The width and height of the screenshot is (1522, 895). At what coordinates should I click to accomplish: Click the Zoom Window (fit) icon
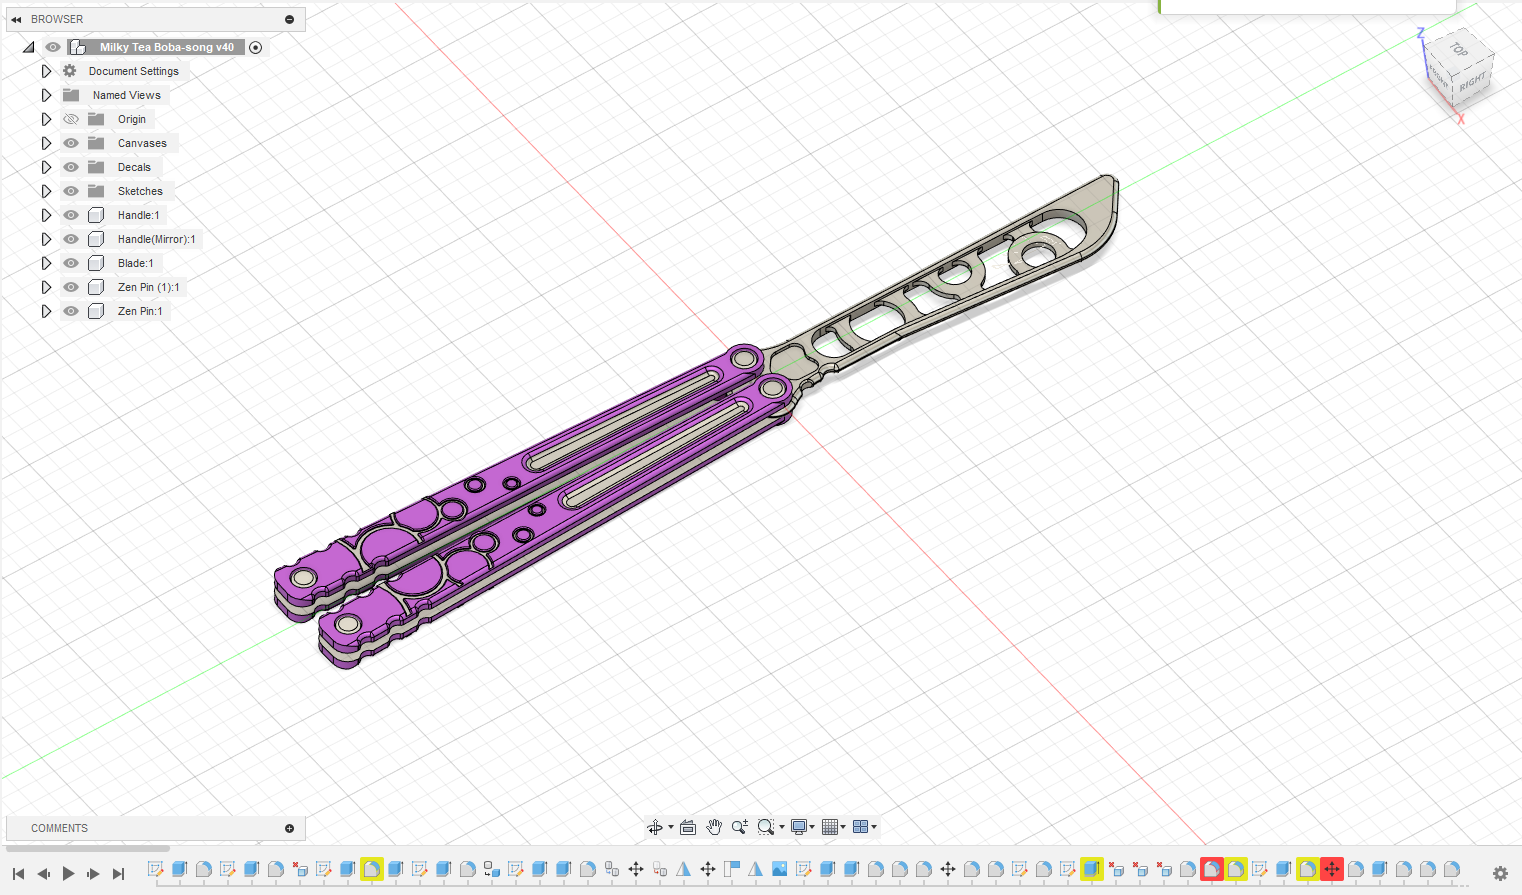pos(765,827)
